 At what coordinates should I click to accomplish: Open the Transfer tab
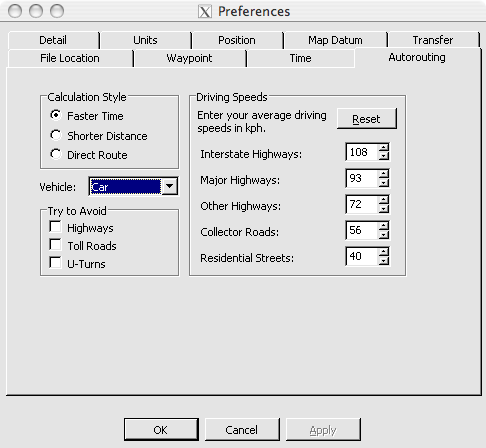(433, 40)
